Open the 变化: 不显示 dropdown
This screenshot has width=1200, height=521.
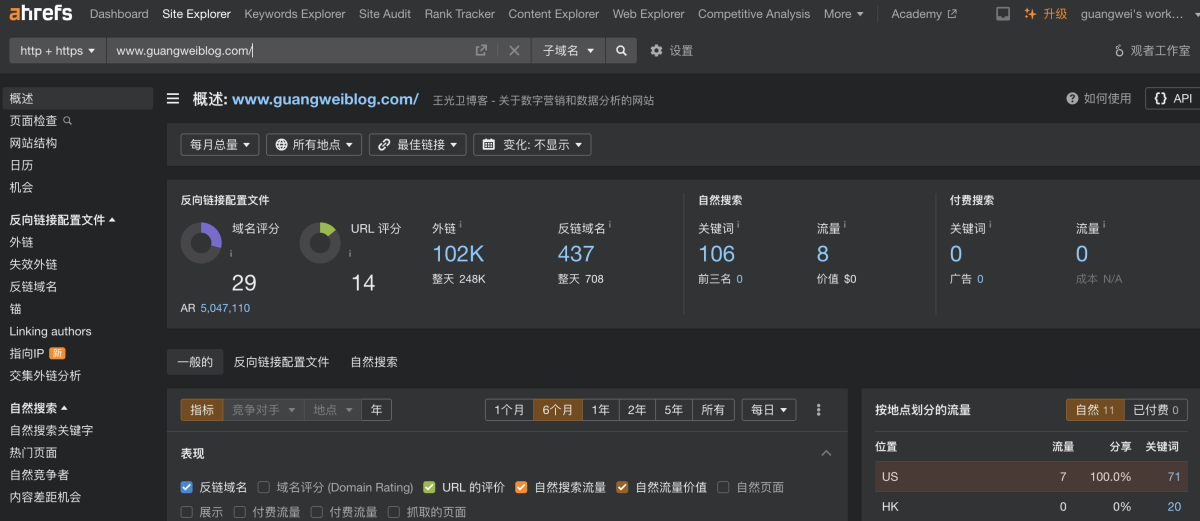(532, 144)
